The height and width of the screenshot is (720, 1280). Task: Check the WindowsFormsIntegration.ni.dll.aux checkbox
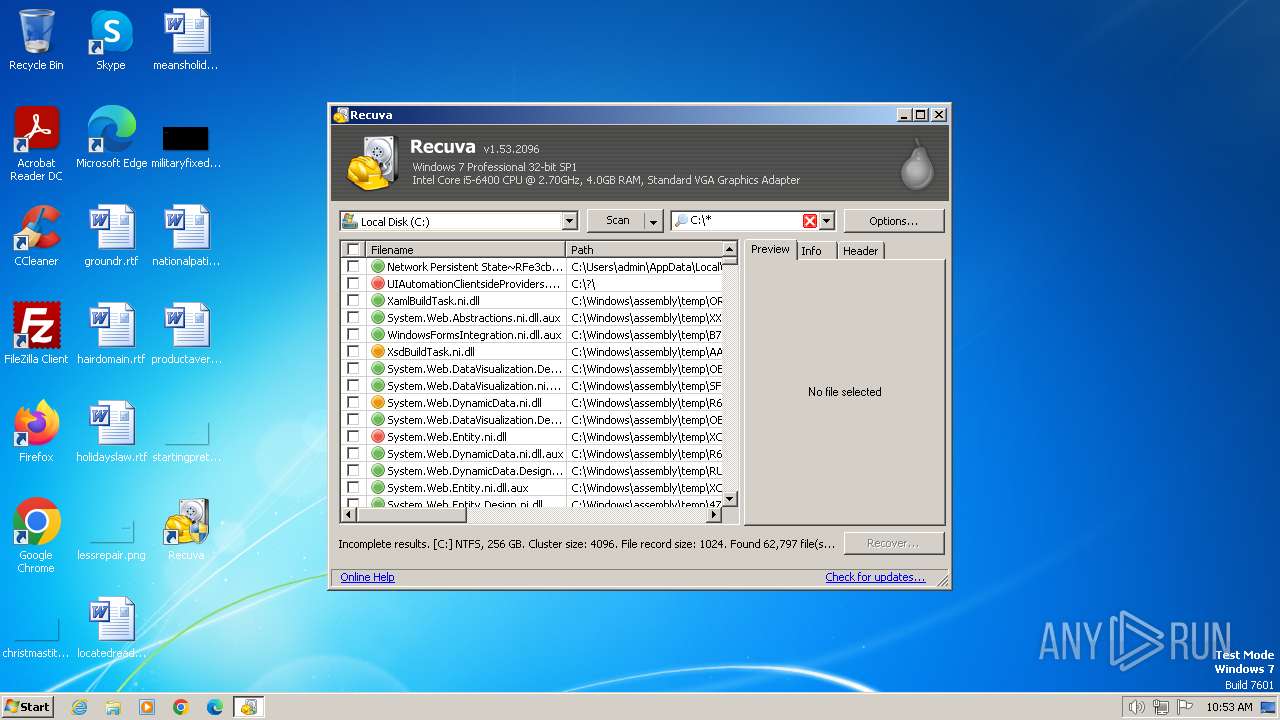tap(353, 335)
